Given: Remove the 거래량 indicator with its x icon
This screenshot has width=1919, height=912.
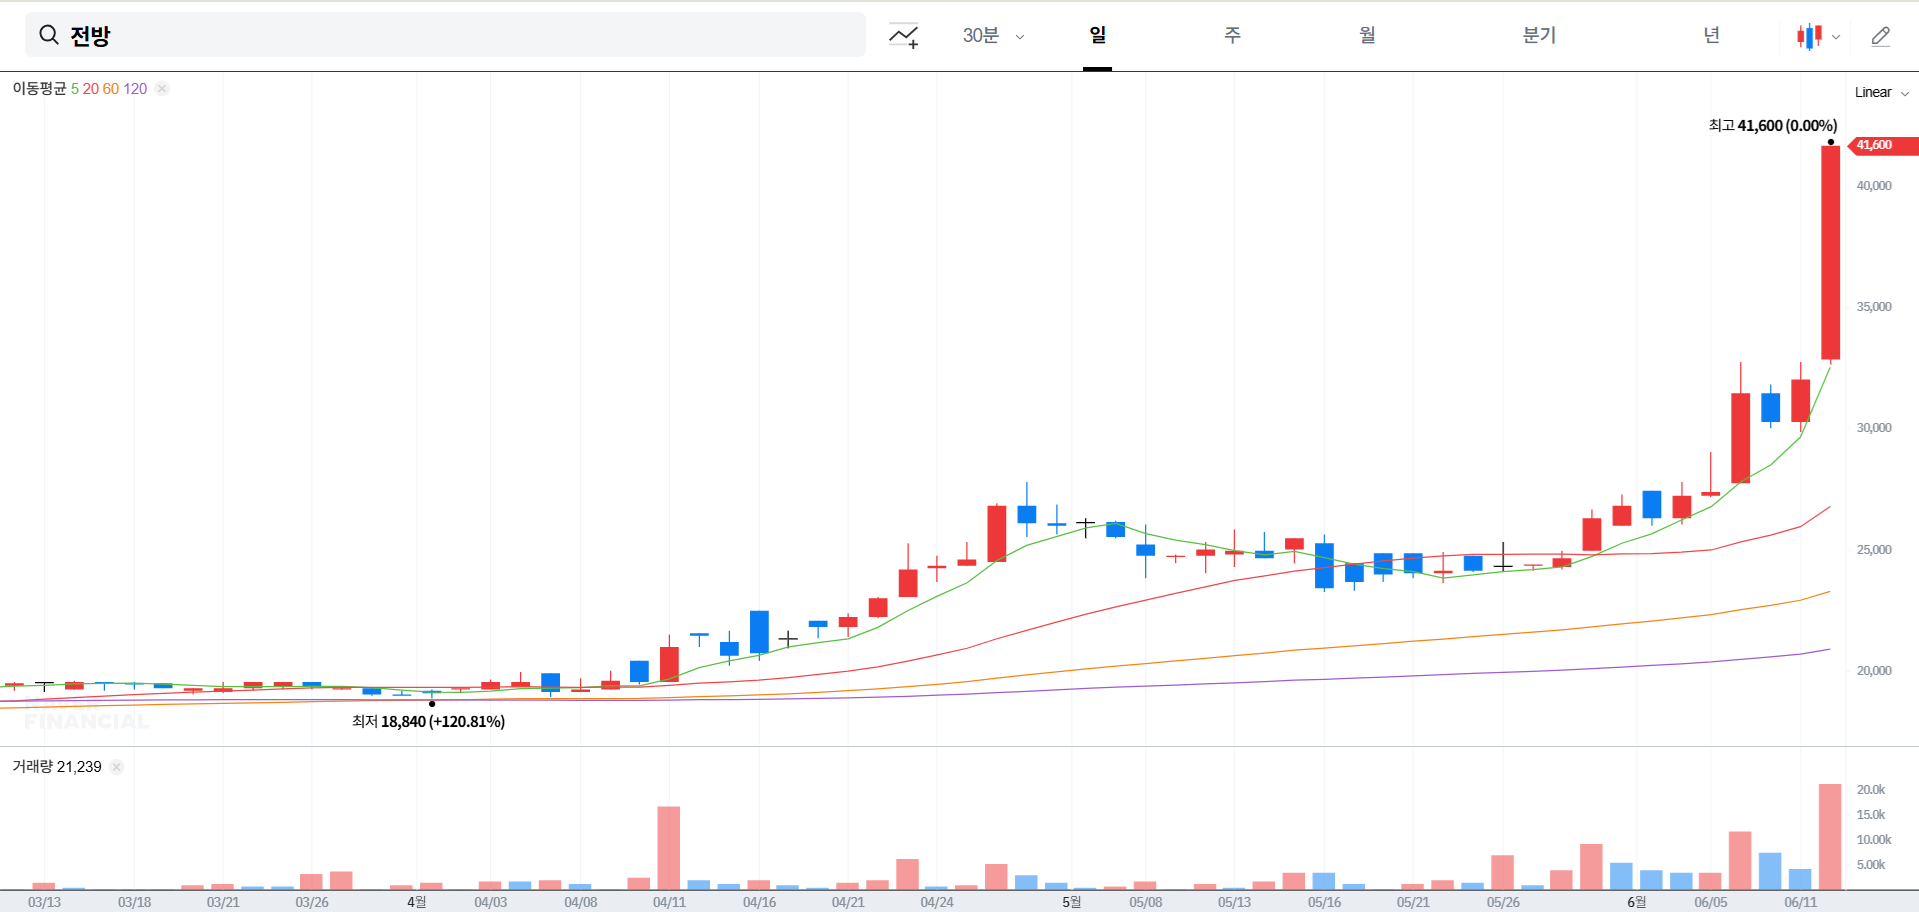Looking at the screenshot, I should [117, 767].
